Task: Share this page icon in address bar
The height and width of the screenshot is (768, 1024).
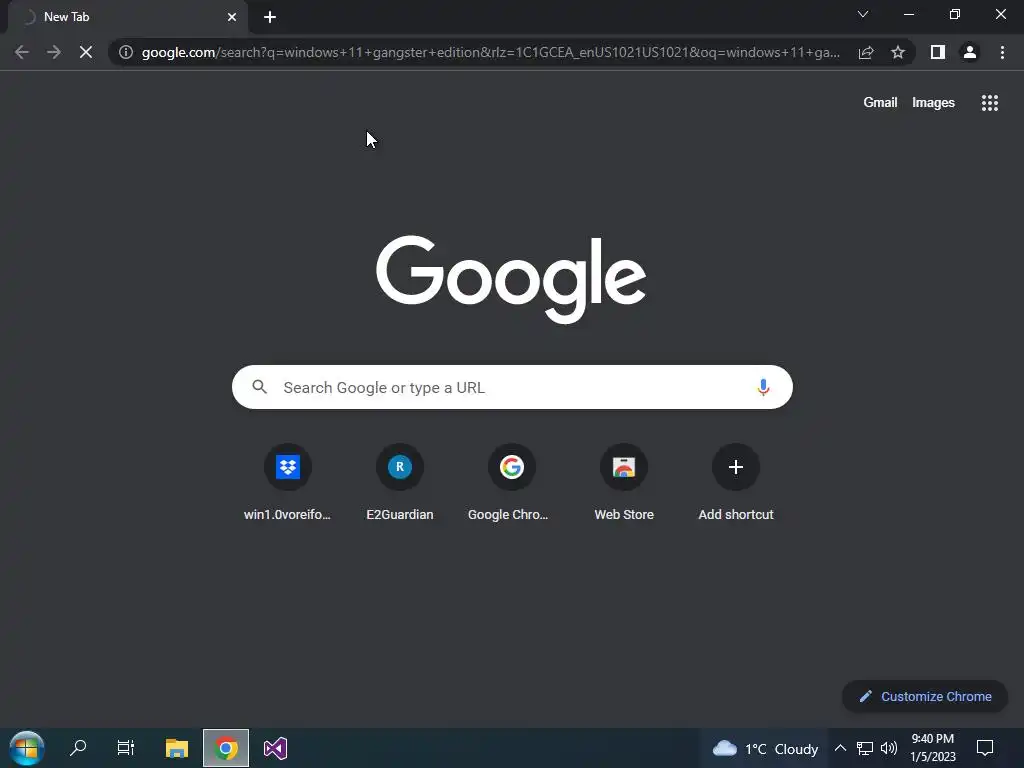Action: pos(866,52)
